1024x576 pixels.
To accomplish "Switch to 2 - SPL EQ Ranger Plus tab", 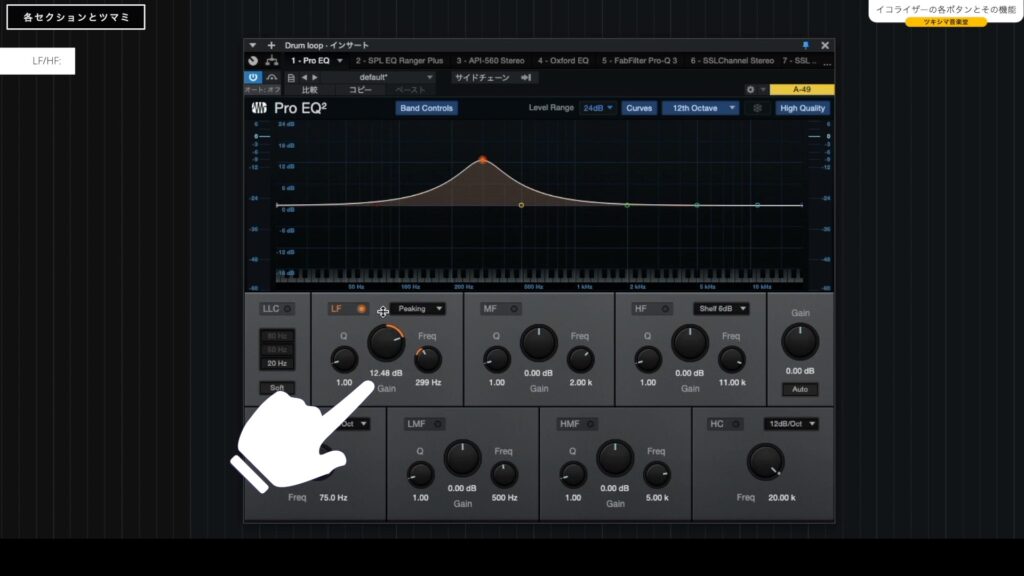I will [x=400, y=61].
